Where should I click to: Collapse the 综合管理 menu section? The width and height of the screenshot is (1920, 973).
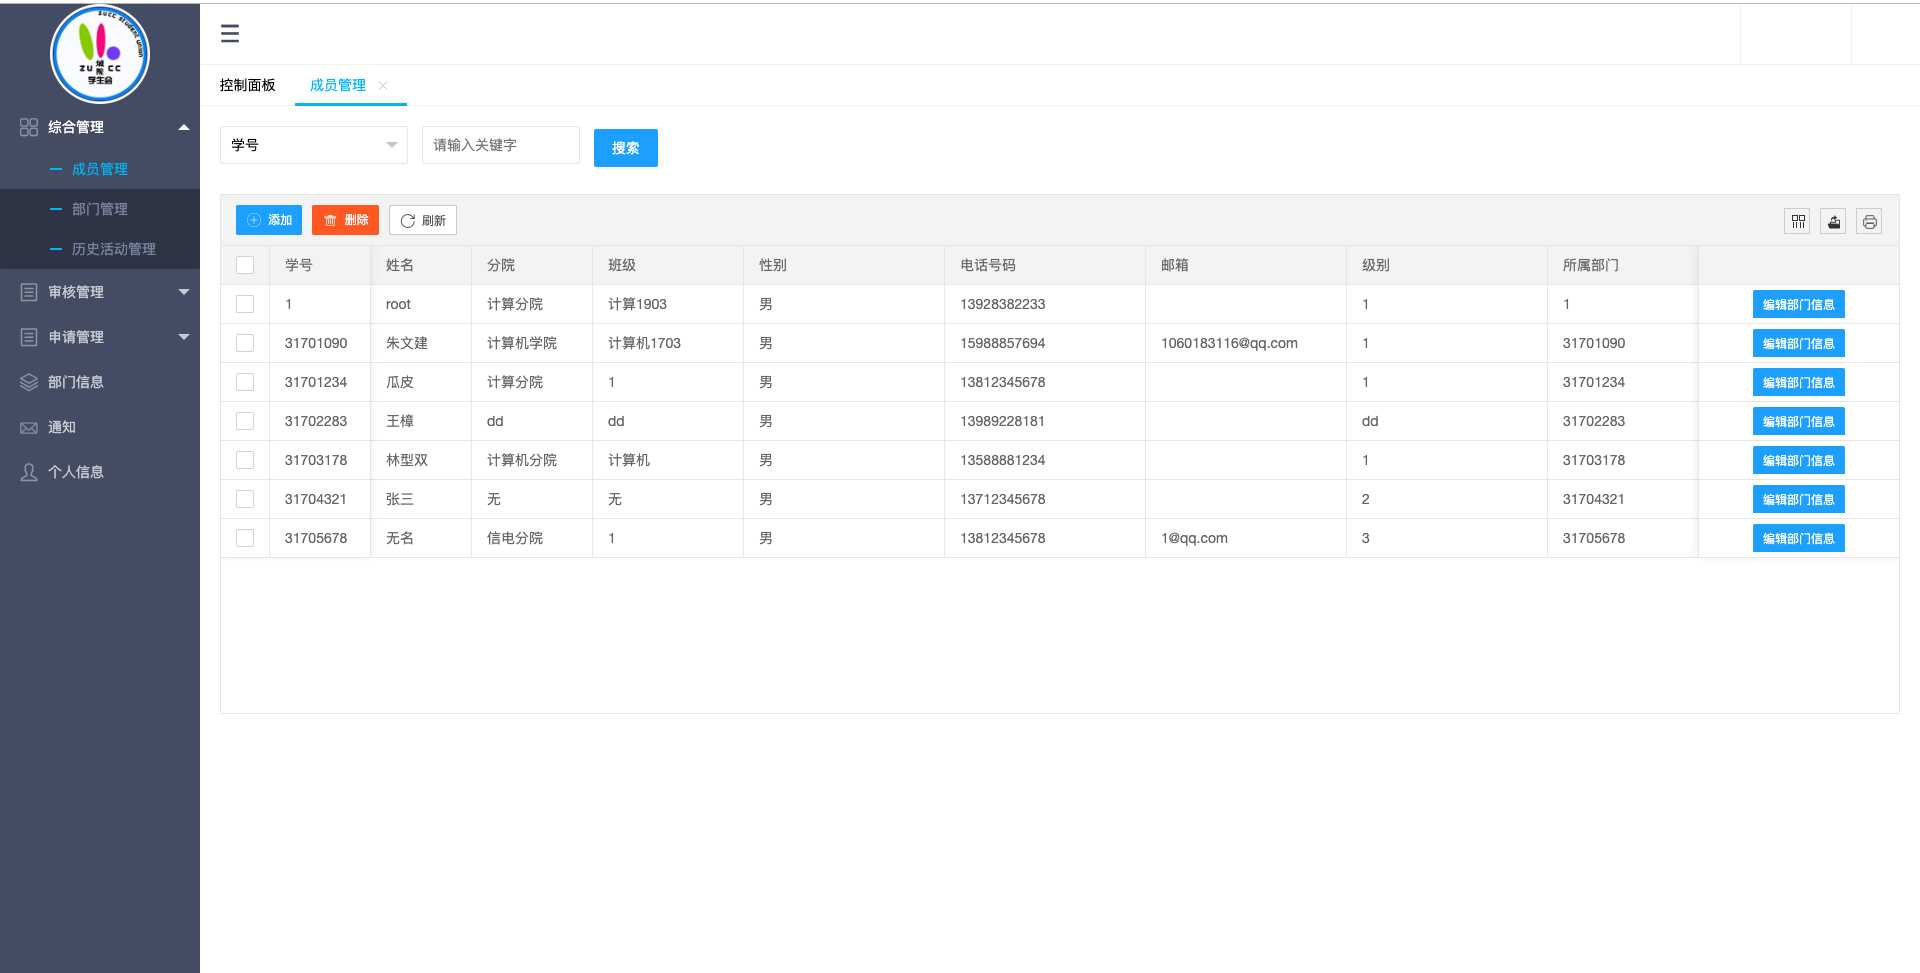pyautogui.click(x=184, y=127)
